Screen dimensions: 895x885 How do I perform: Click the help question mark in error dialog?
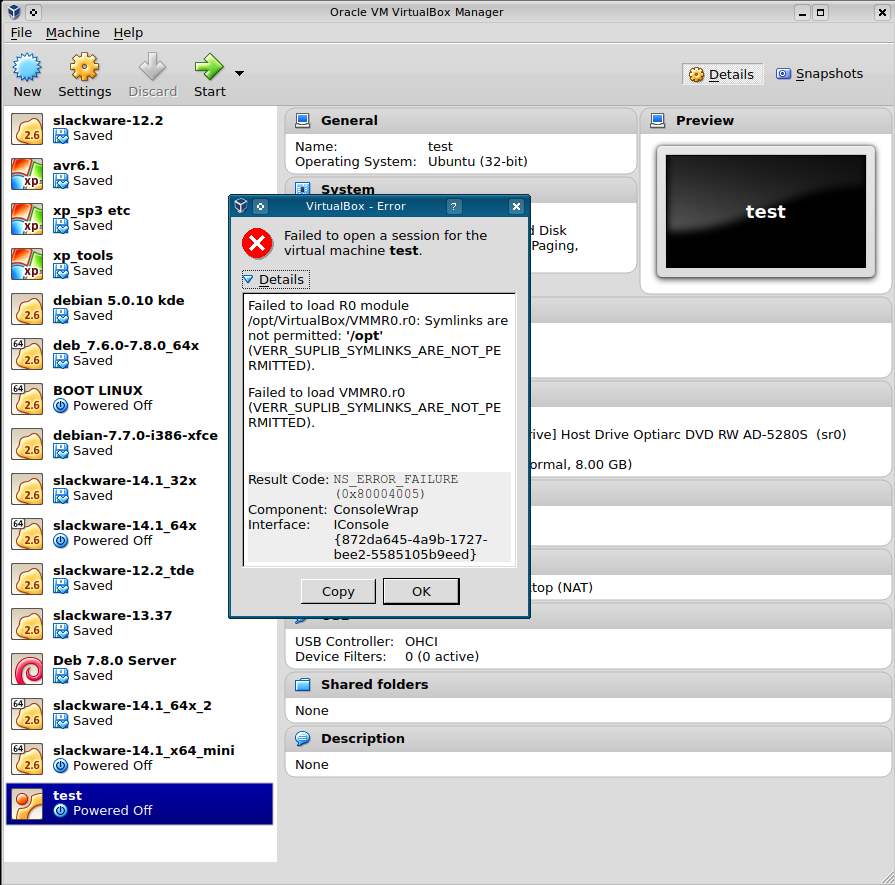[453, 206]
